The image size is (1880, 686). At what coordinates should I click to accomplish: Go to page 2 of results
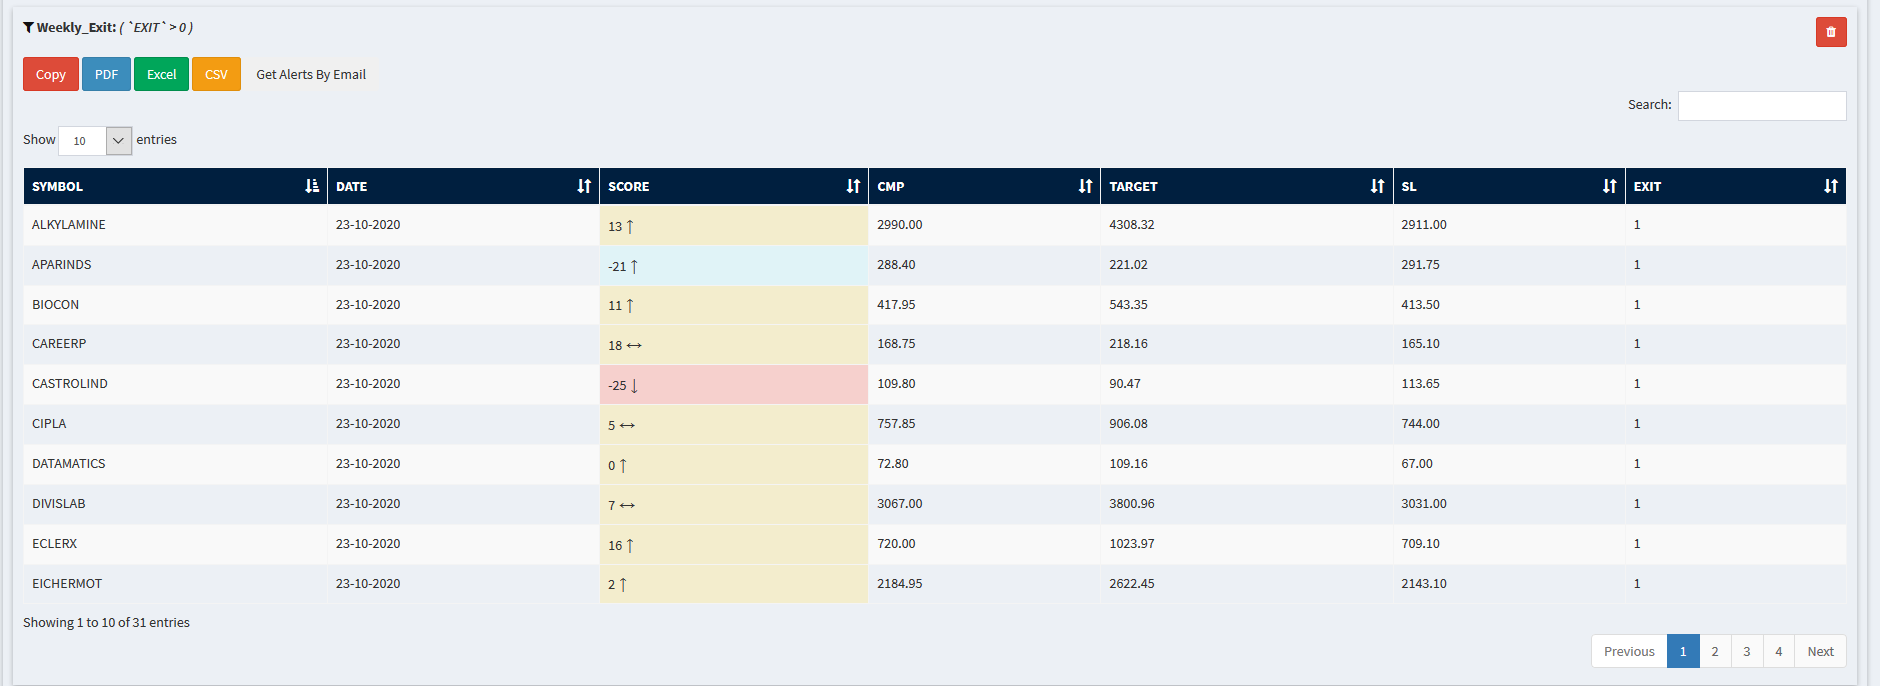click(1714, 651)
